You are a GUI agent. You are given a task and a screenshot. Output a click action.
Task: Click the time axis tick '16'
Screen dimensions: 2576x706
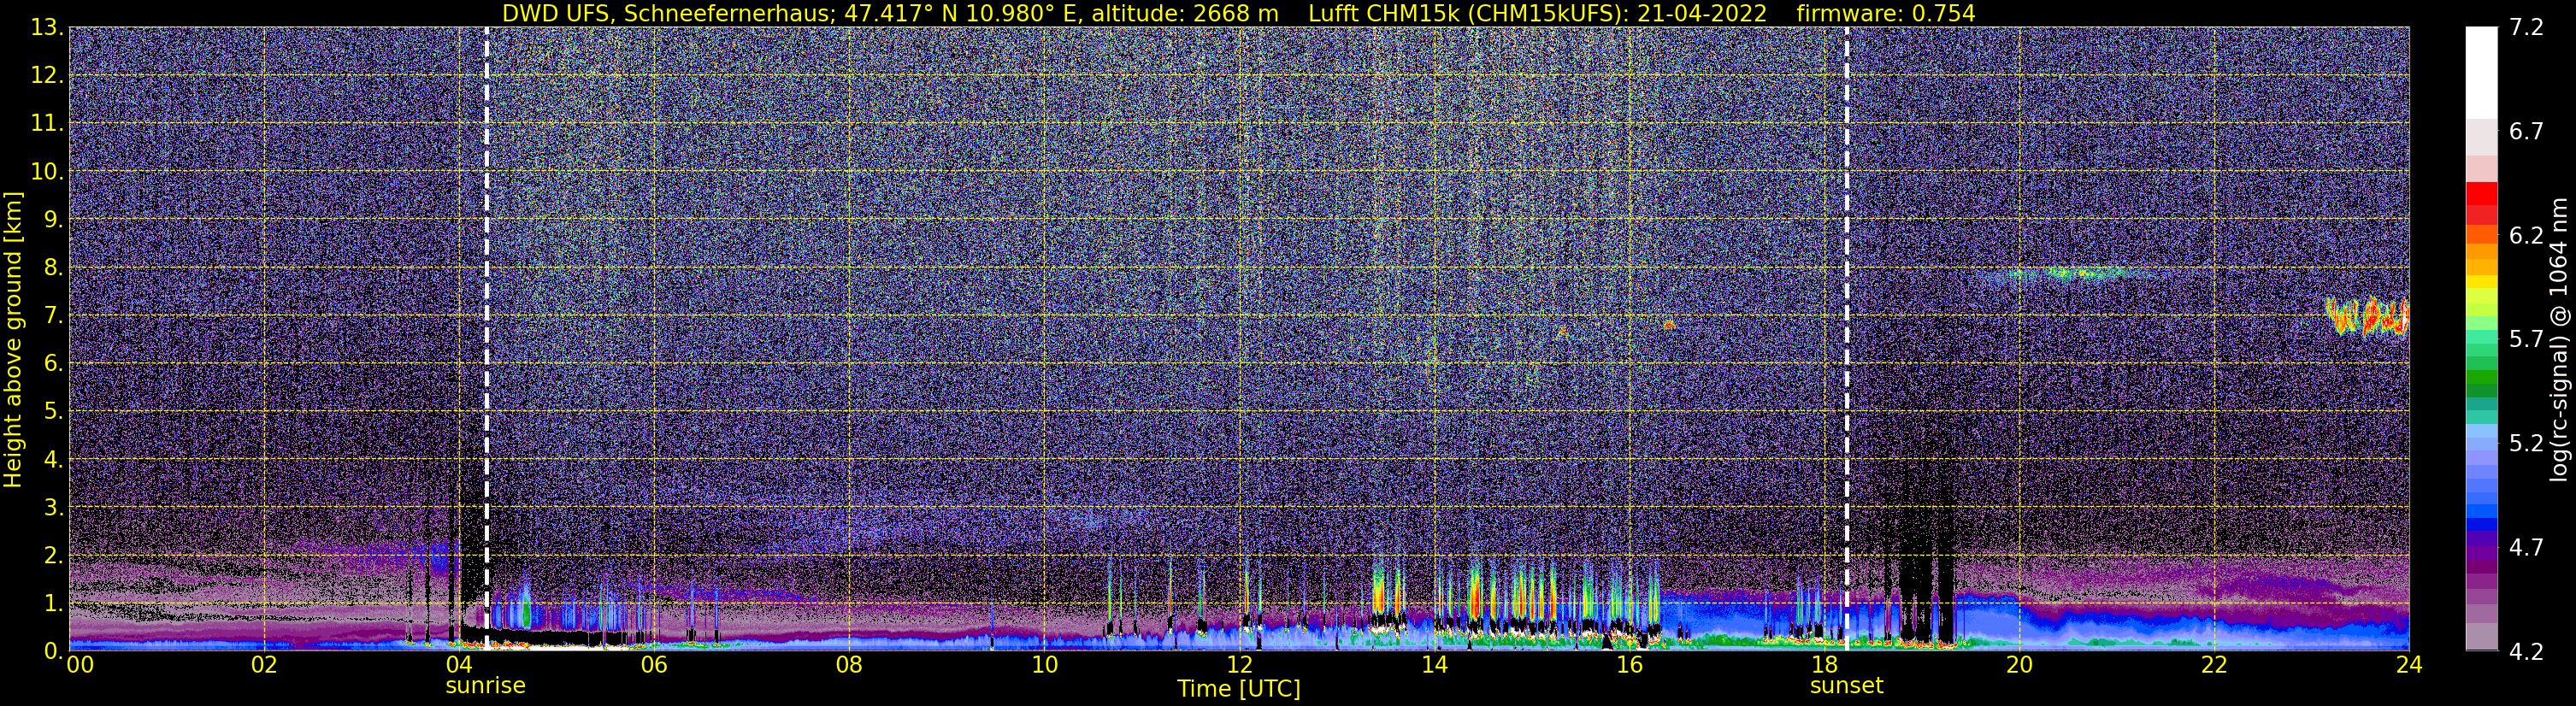tap(1629, 666)
